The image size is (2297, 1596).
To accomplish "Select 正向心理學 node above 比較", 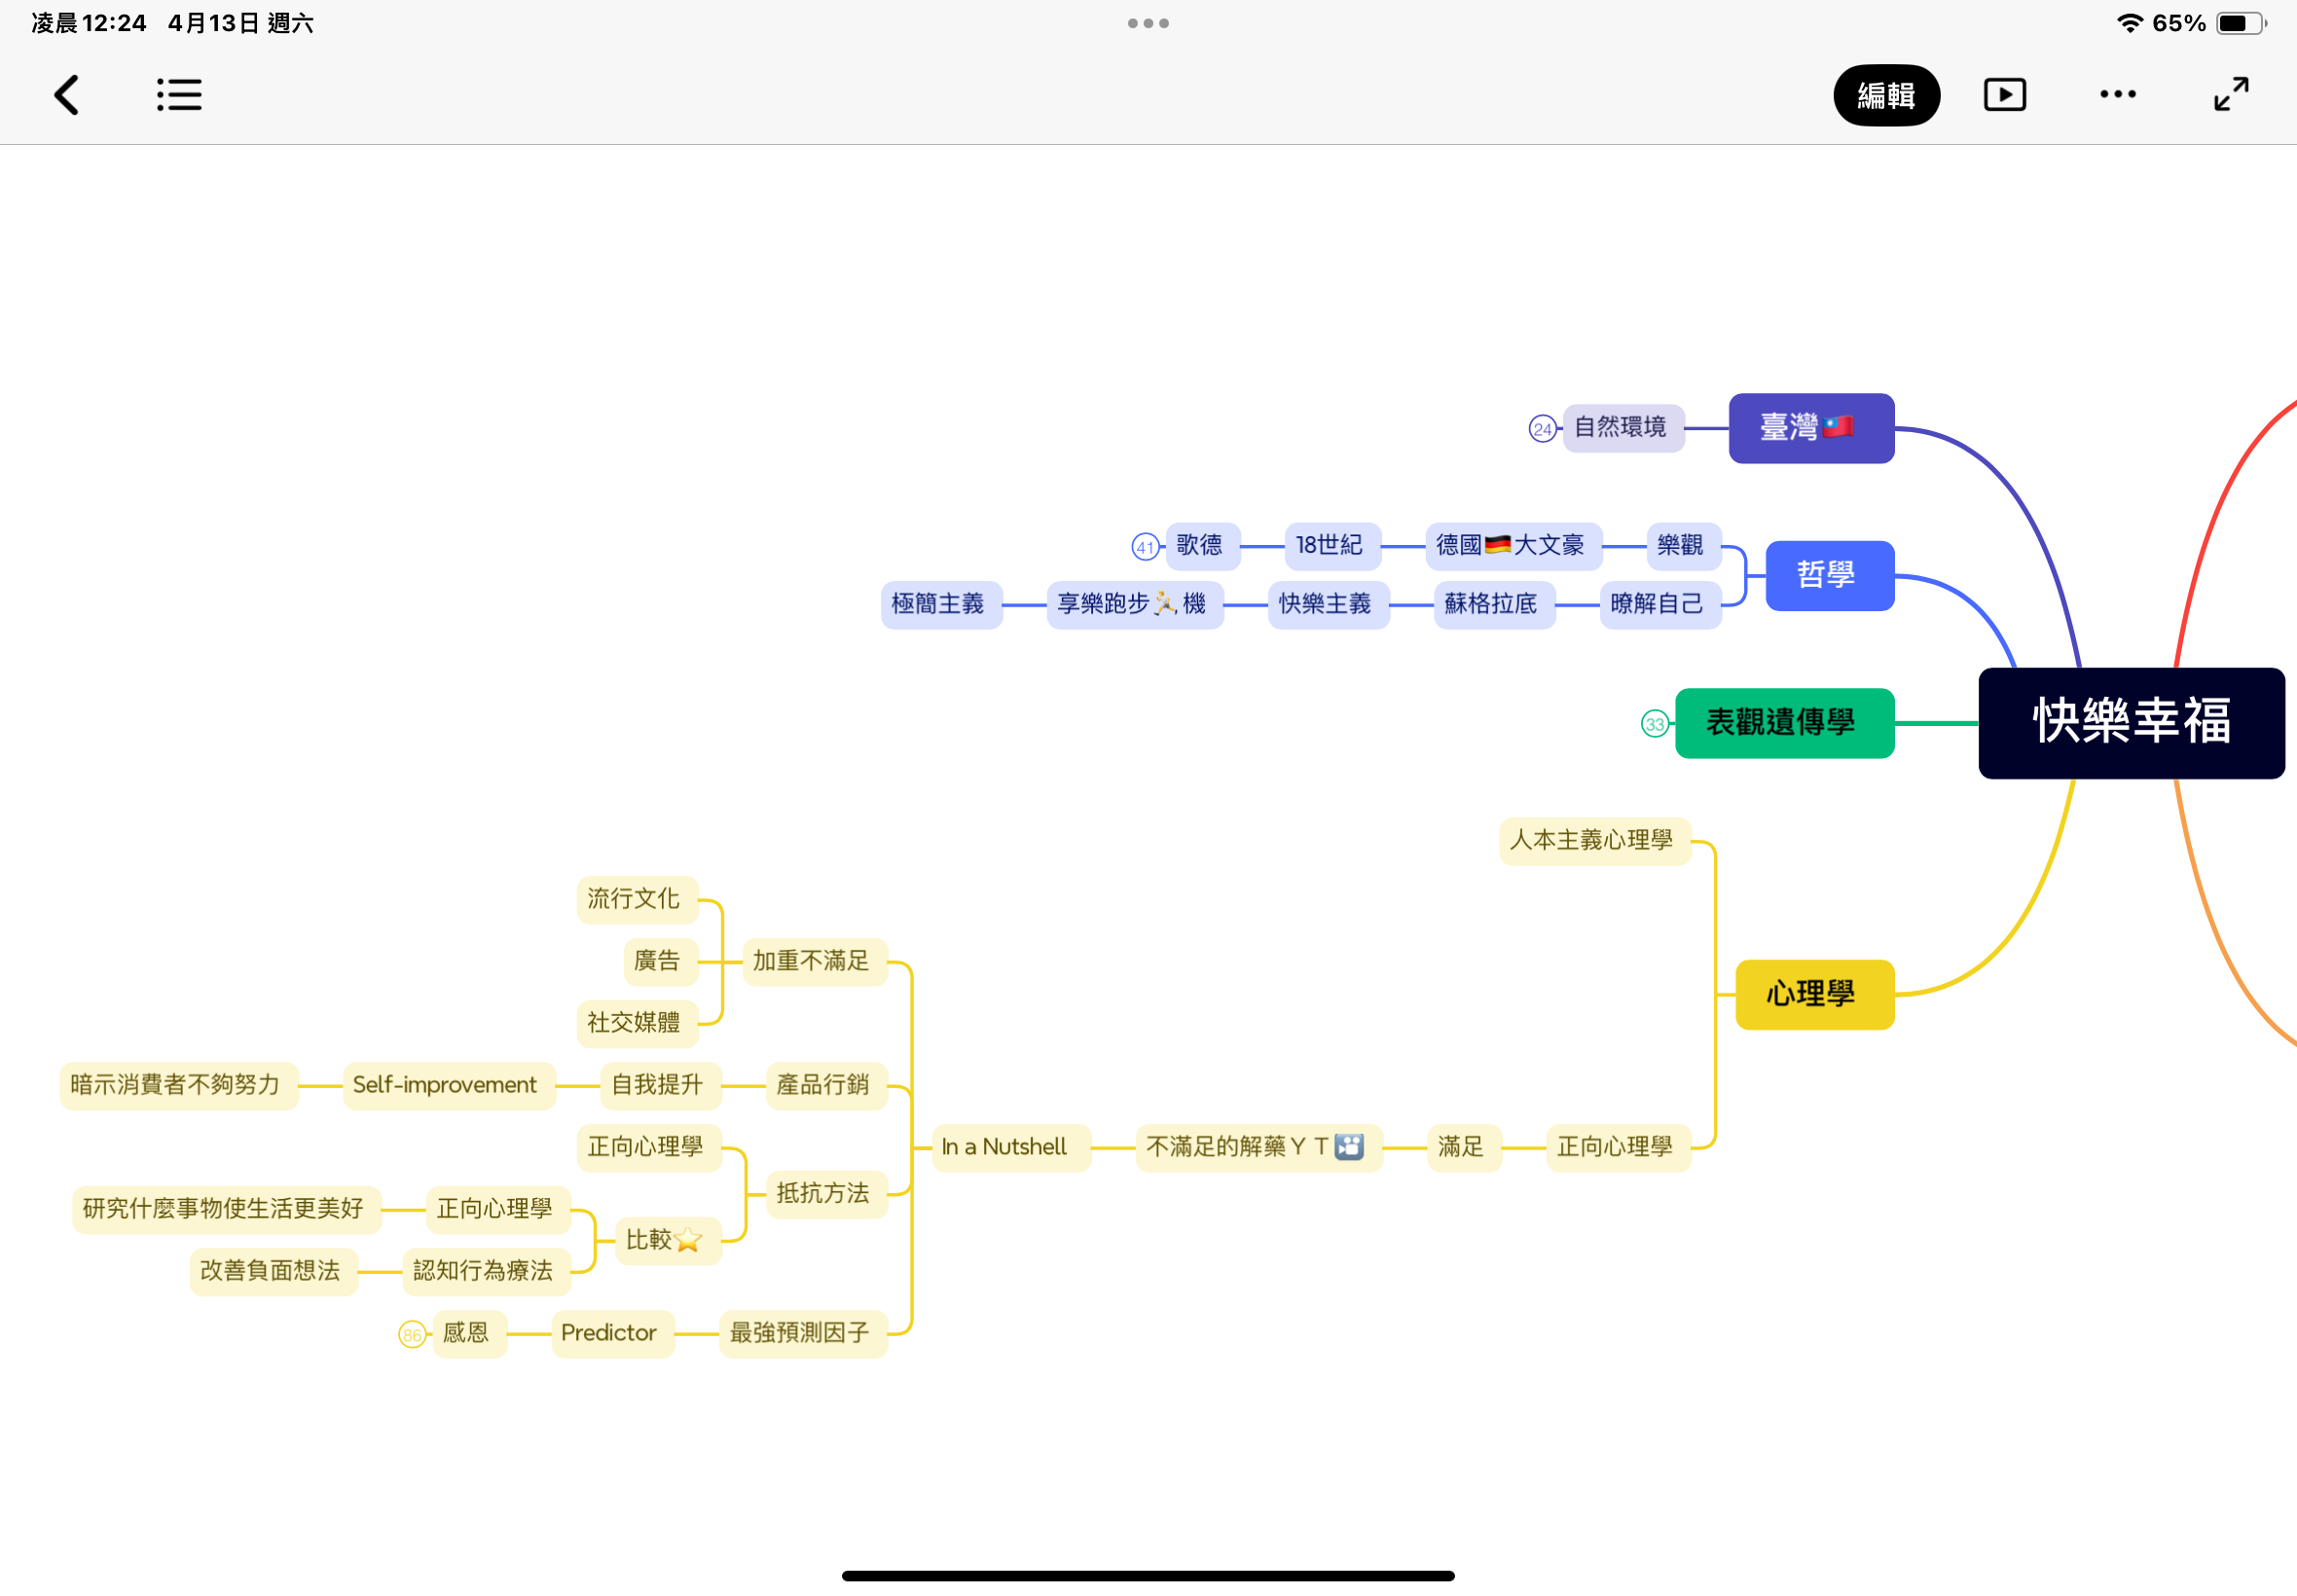I will 648,1148.
